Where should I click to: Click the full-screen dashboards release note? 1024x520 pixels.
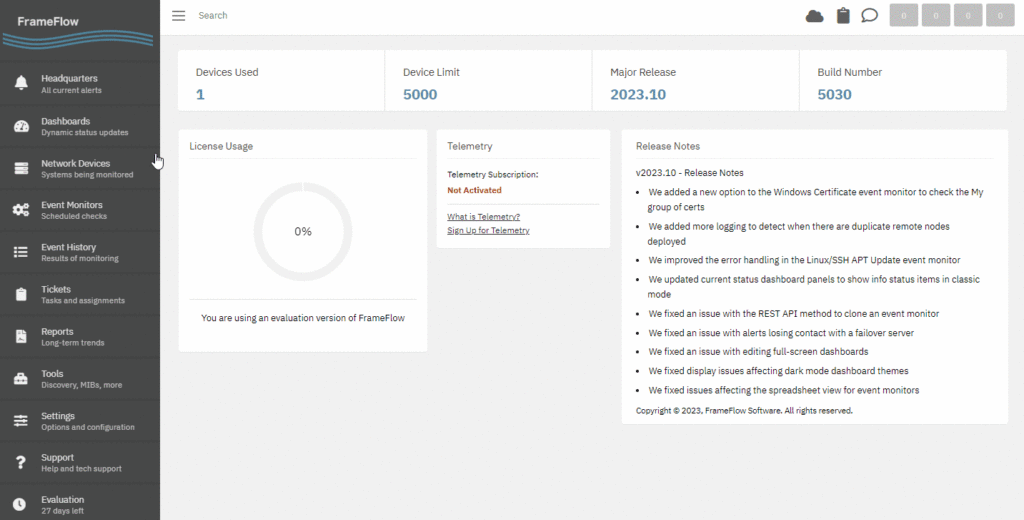(758, 352)
